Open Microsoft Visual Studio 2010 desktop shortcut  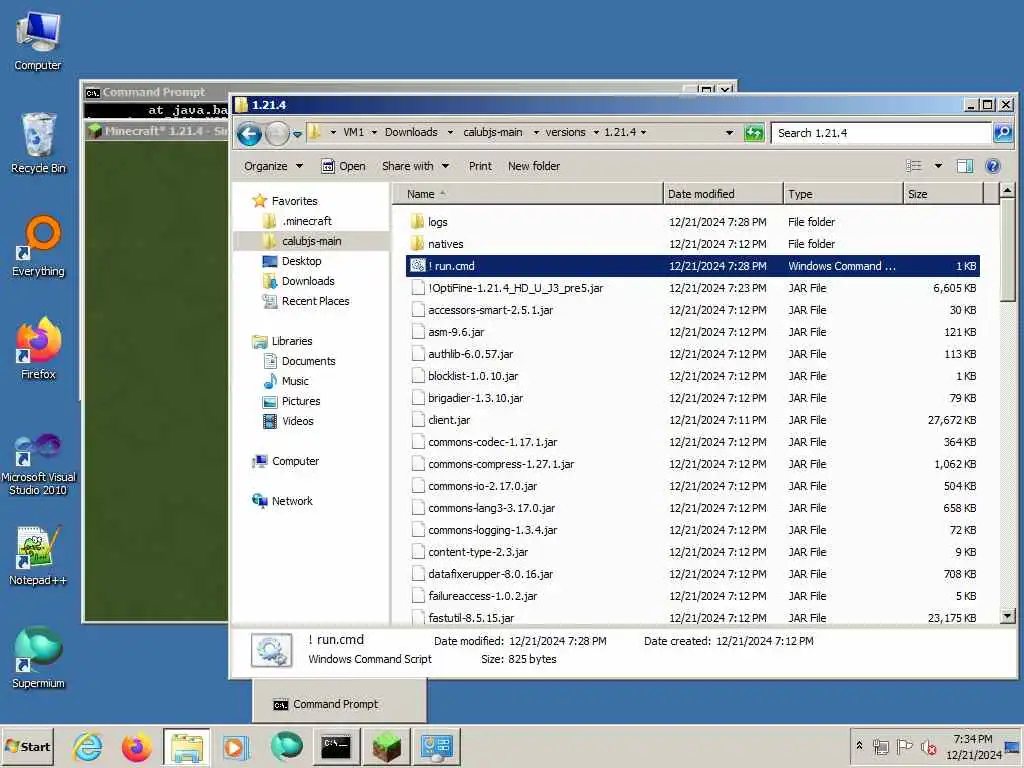(38, 465)
